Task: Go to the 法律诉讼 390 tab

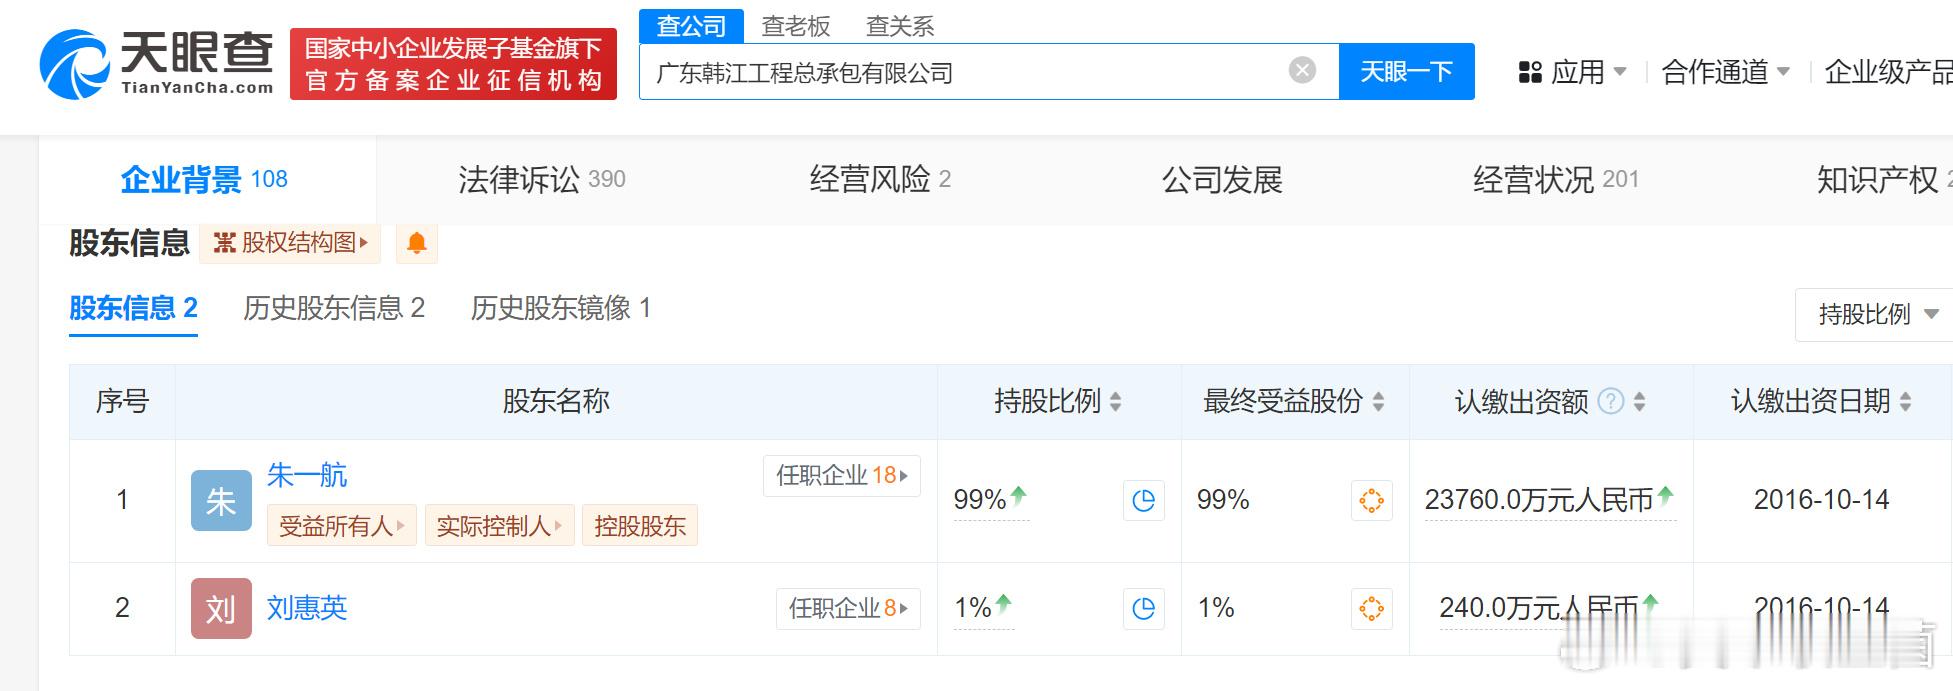Action: (x=542, y=180)
